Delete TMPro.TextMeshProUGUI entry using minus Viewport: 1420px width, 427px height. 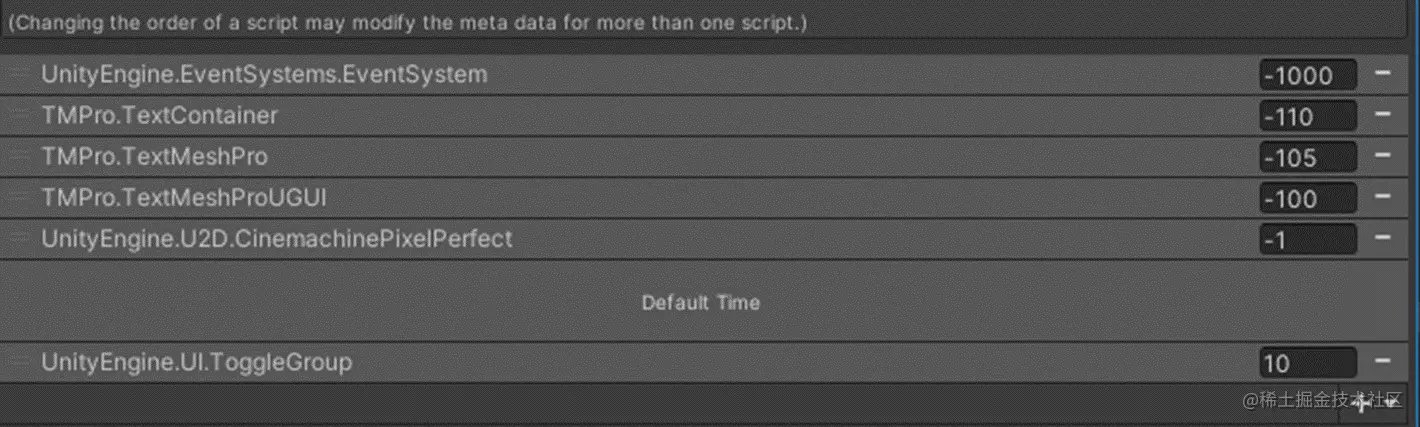[1383, 197]
